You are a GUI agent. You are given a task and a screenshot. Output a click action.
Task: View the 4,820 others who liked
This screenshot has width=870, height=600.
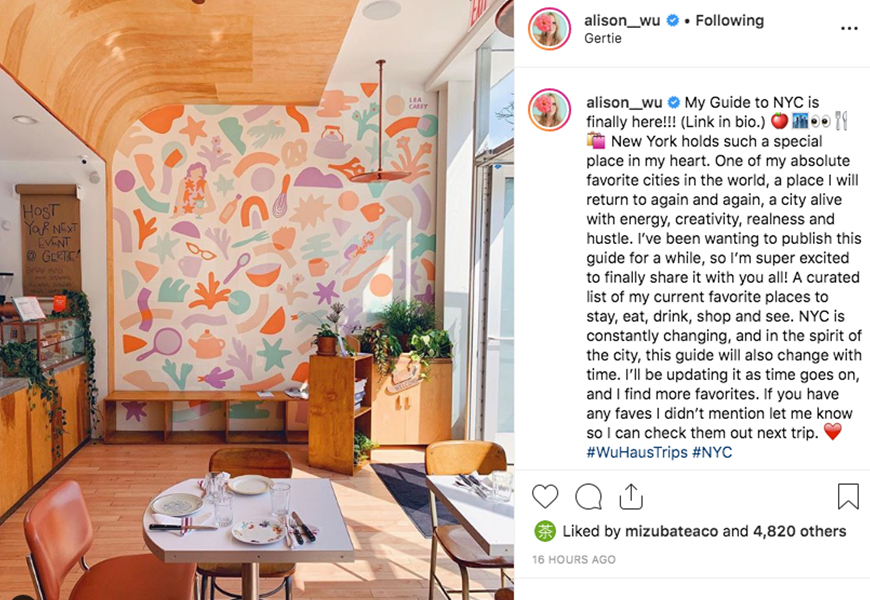click(800, 531)
